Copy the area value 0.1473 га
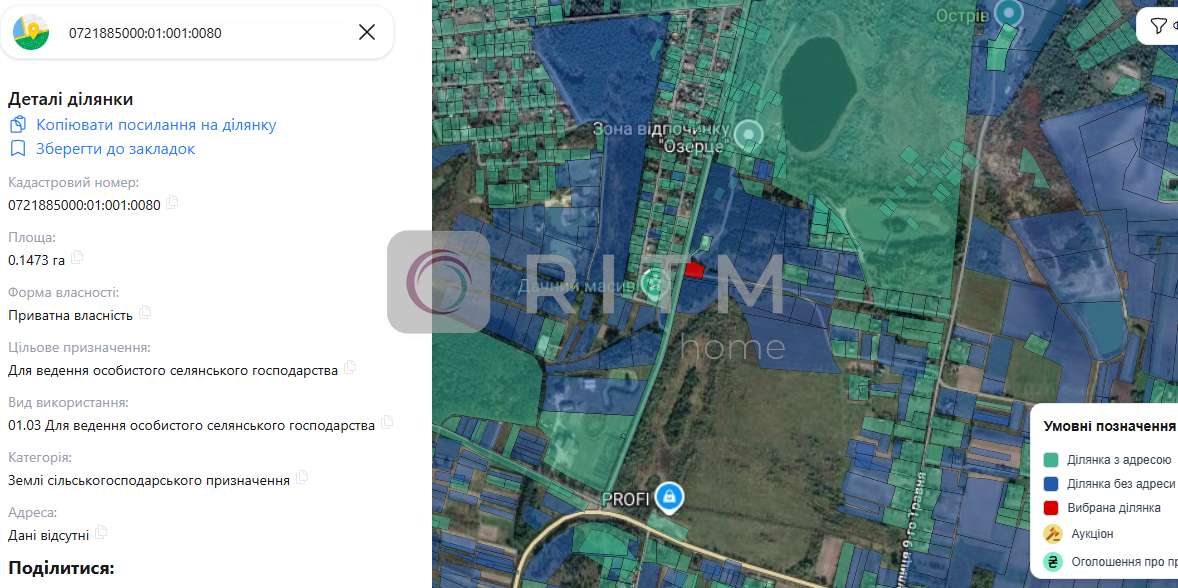1178x588 pixels. tap(77, 258)
